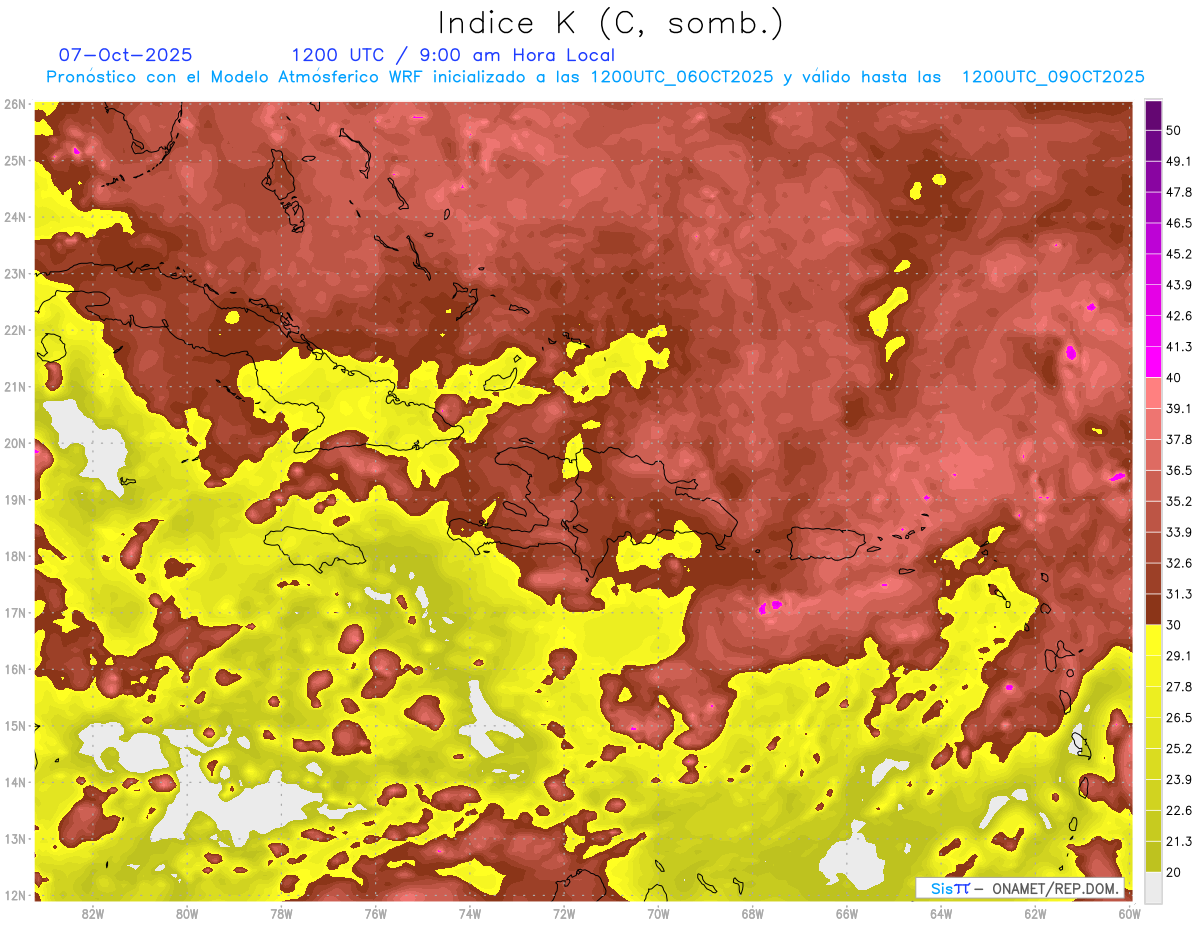Click the "26N" latitude label
The image size is (1200, 927).
click(x=14, y=104)
